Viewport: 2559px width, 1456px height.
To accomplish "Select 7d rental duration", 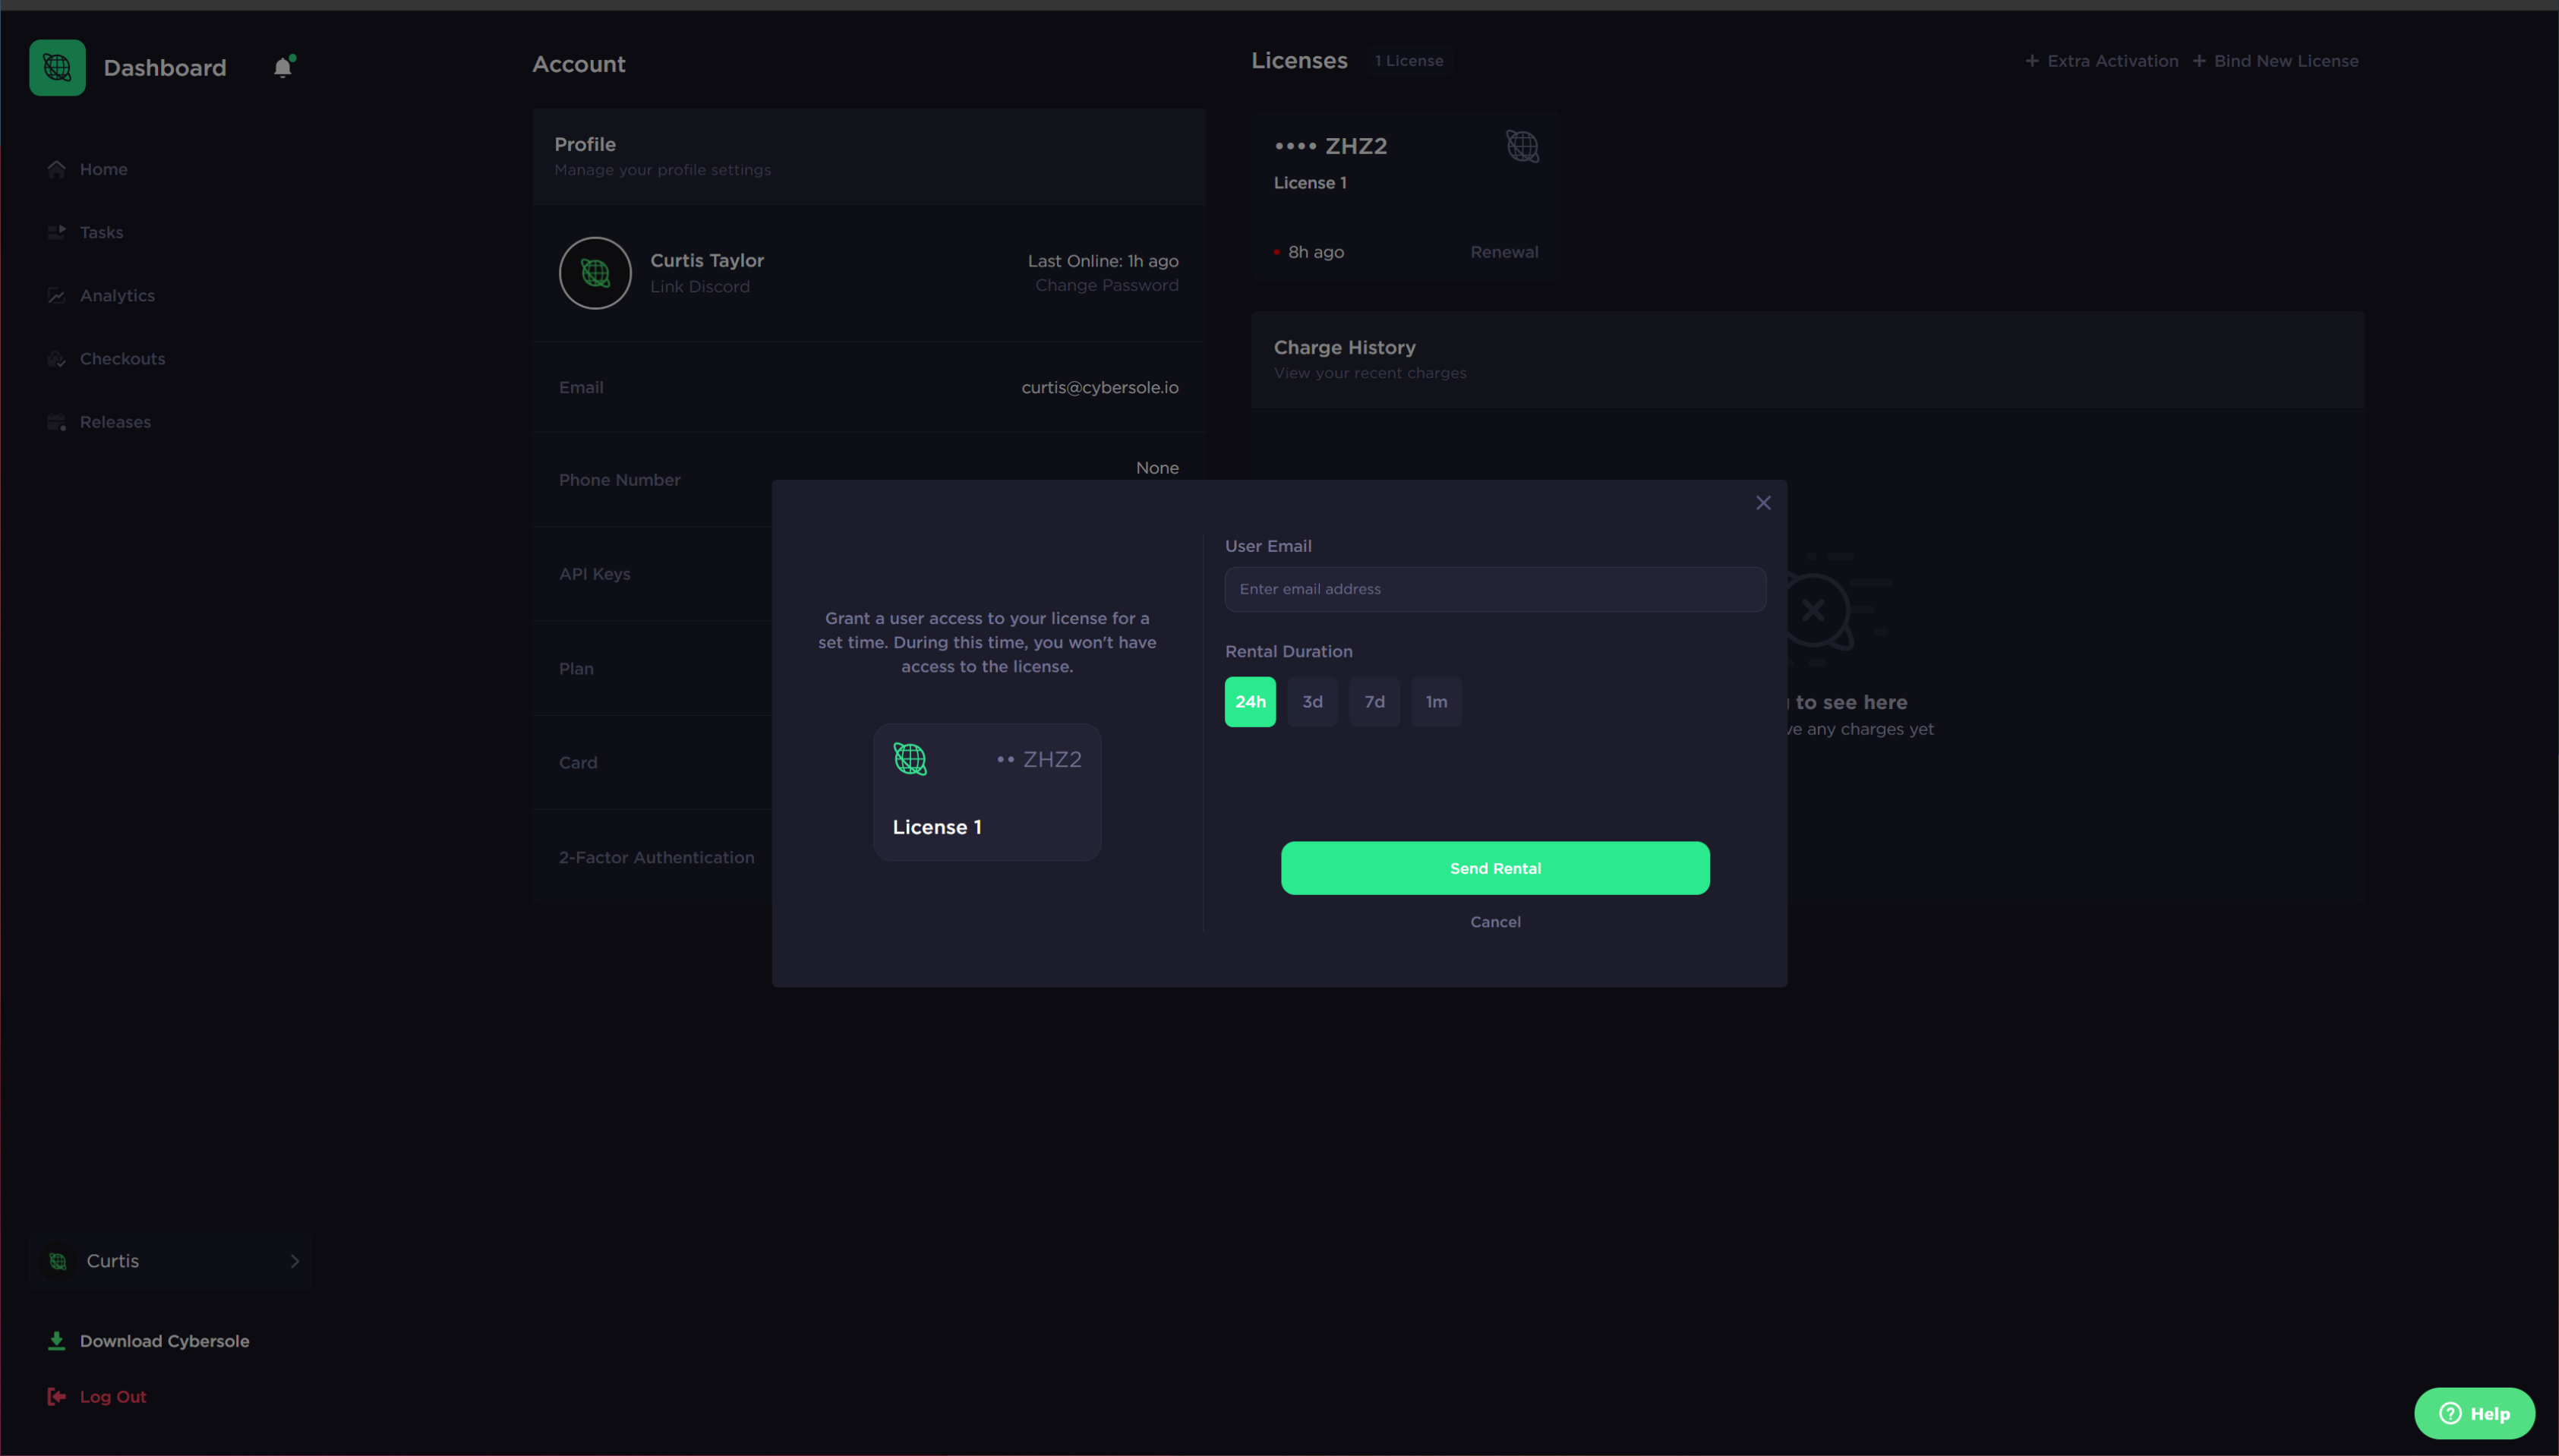I will 1374,702.
